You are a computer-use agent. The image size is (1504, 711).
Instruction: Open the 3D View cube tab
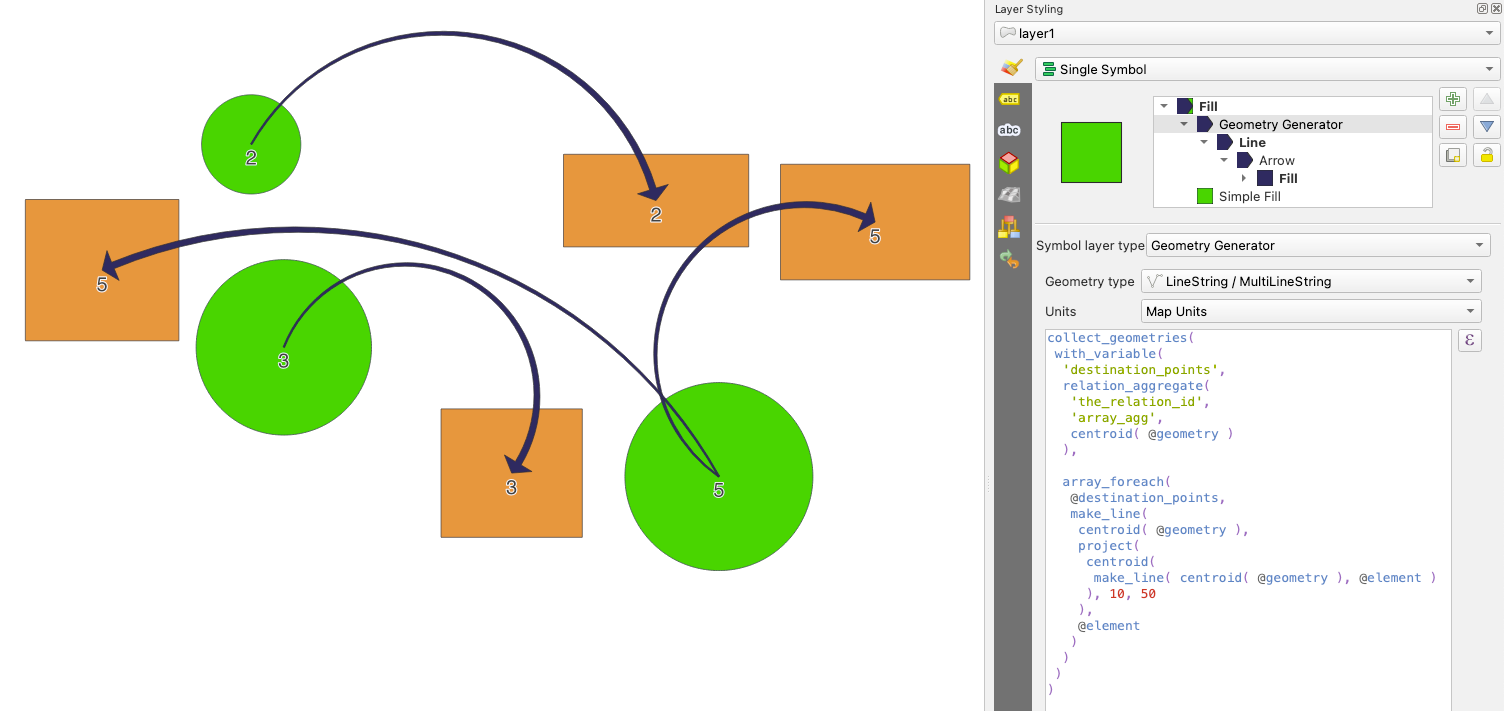(x=1010, y=162)
